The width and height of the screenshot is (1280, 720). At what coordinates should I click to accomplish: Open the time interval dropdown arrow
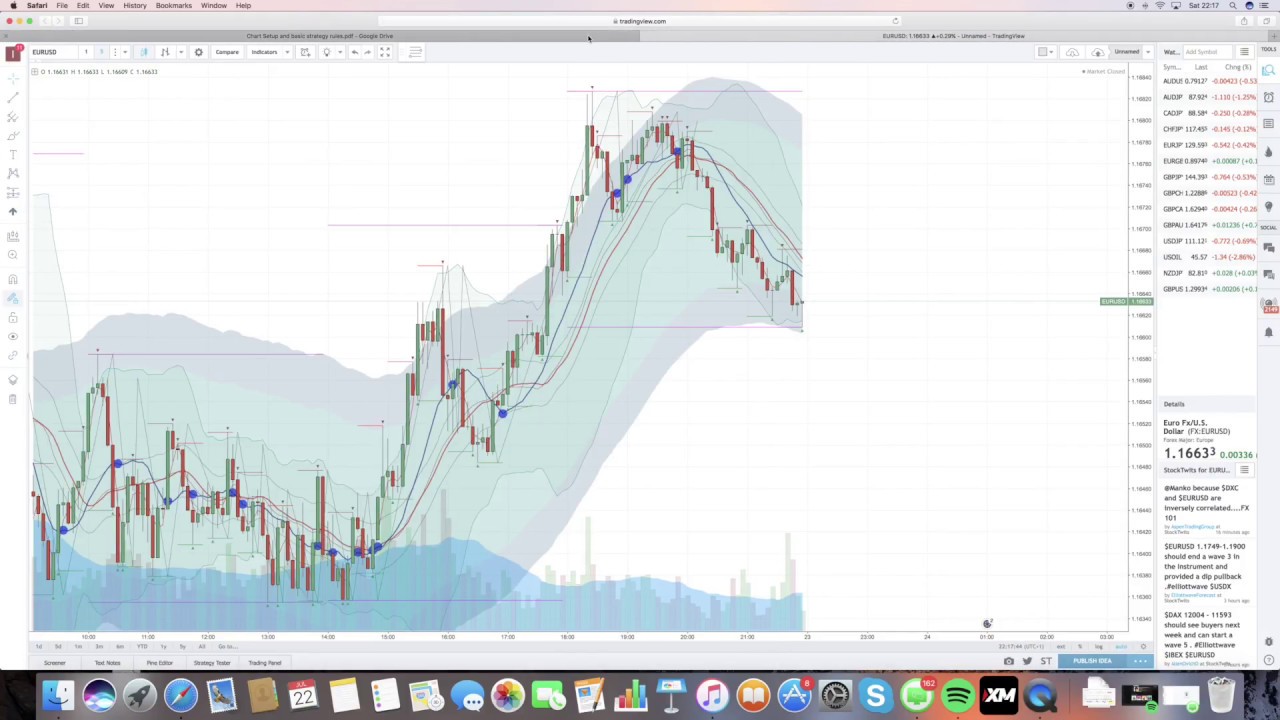(x=125, y=52)
